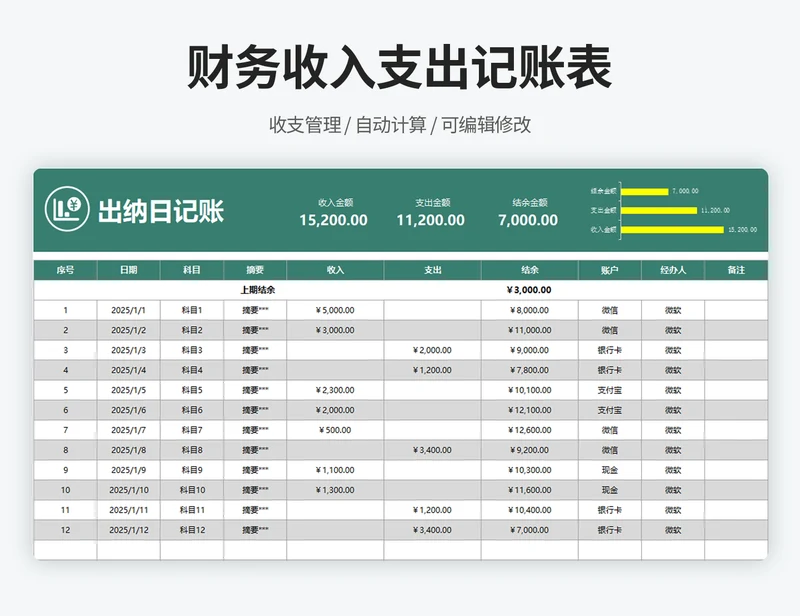Click date cell 2025/1/11
800x616 pixels.
pyautogui.click(x=129, y=509)
